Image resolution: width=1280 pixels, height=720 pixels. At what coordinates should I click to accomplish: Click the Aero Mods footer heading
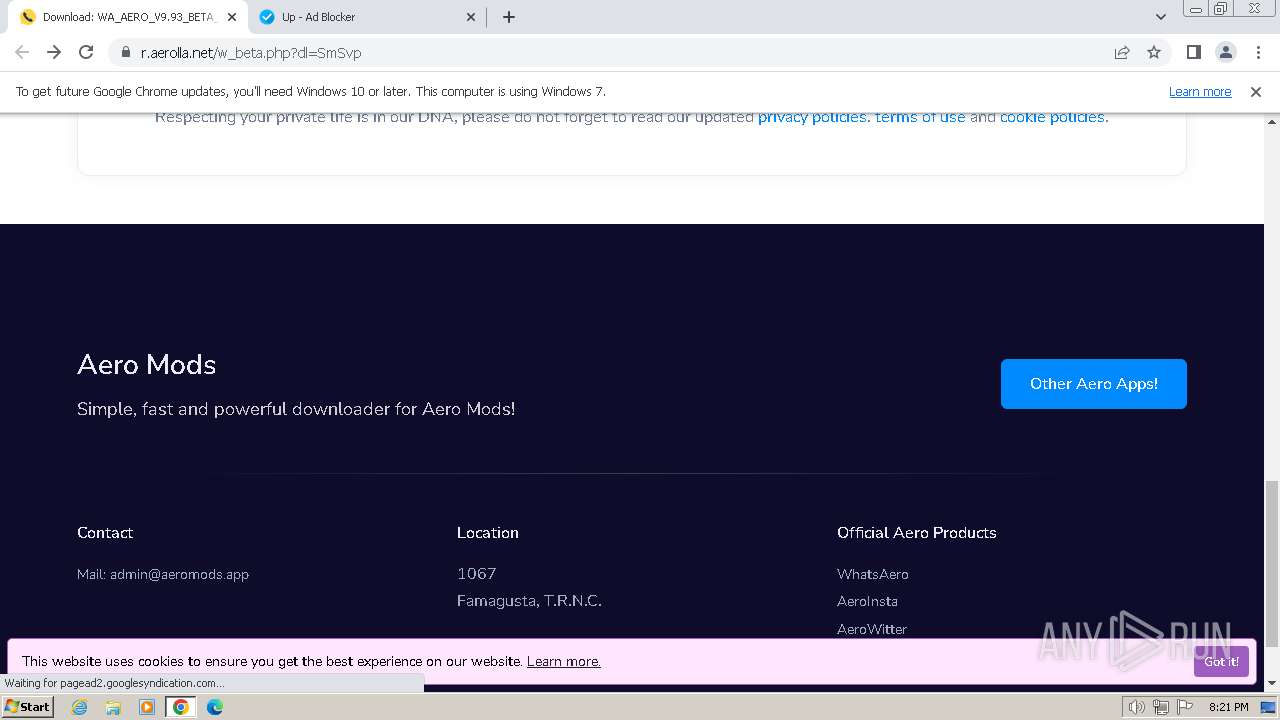[146, 364]
